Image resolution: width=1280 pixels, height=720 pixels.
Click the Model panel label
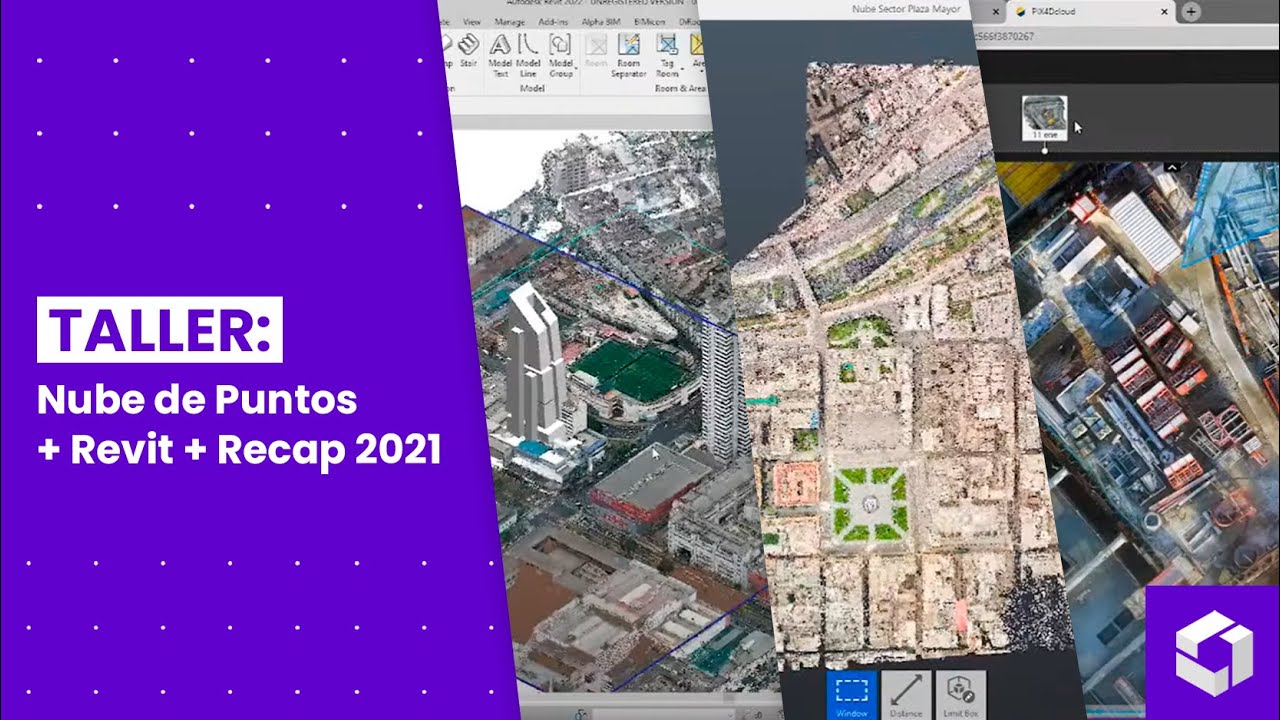tap(533, 89)
